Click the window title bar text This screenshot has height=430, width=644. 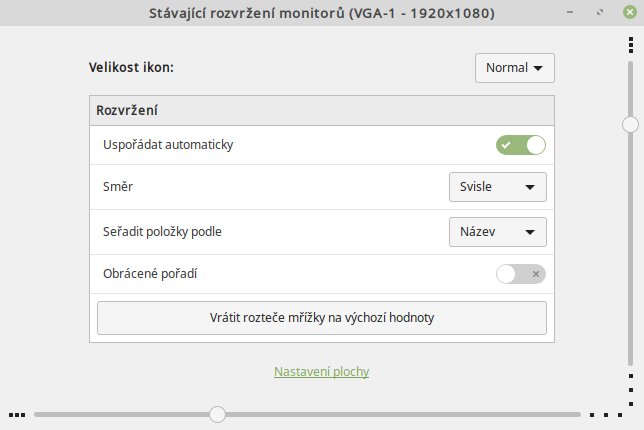(x=322, y=13)
